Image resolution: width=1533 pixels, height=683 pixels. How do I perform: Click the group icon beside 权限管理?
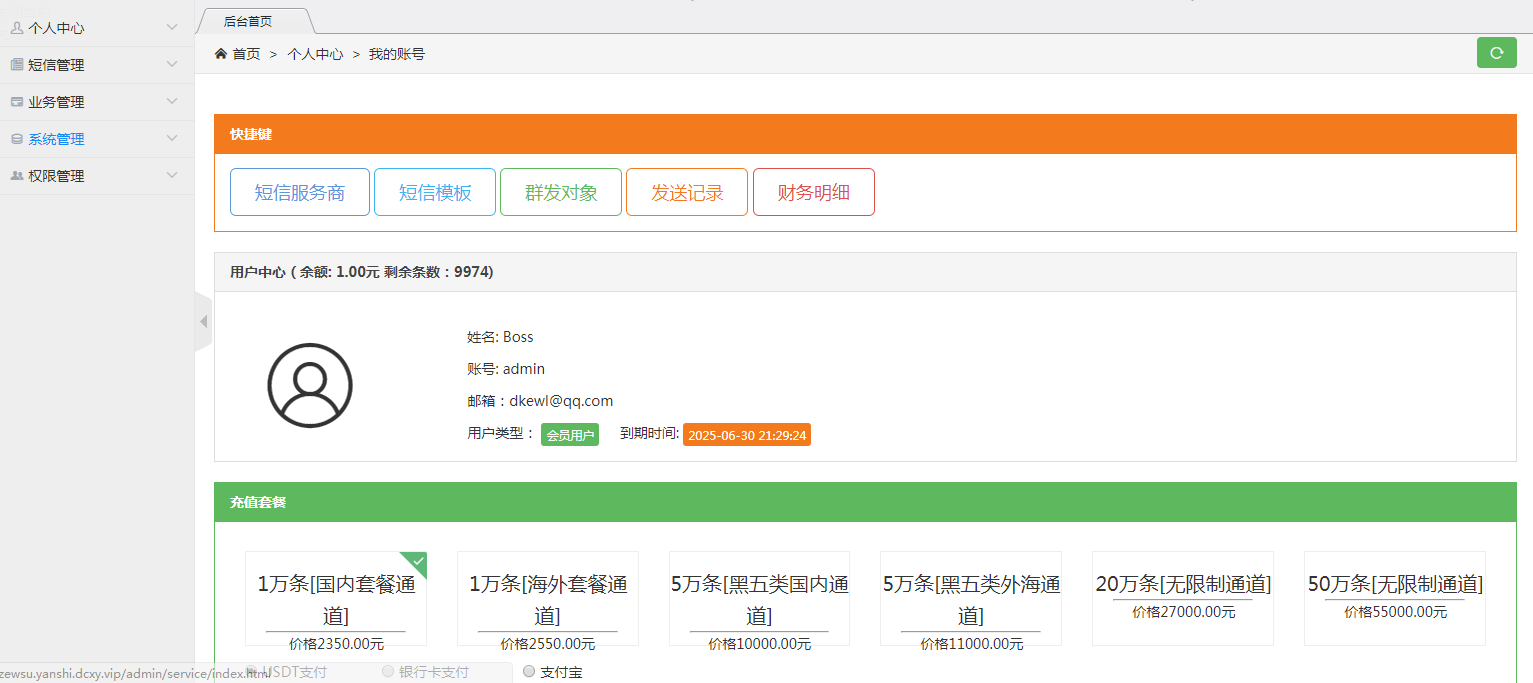click(17, 176)
